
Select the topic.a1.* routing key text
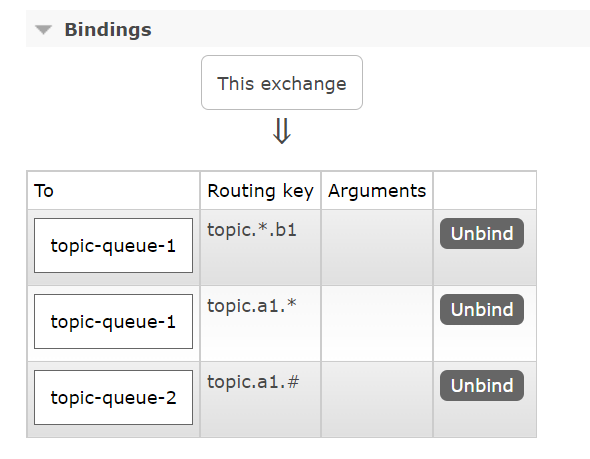[252, 306]
